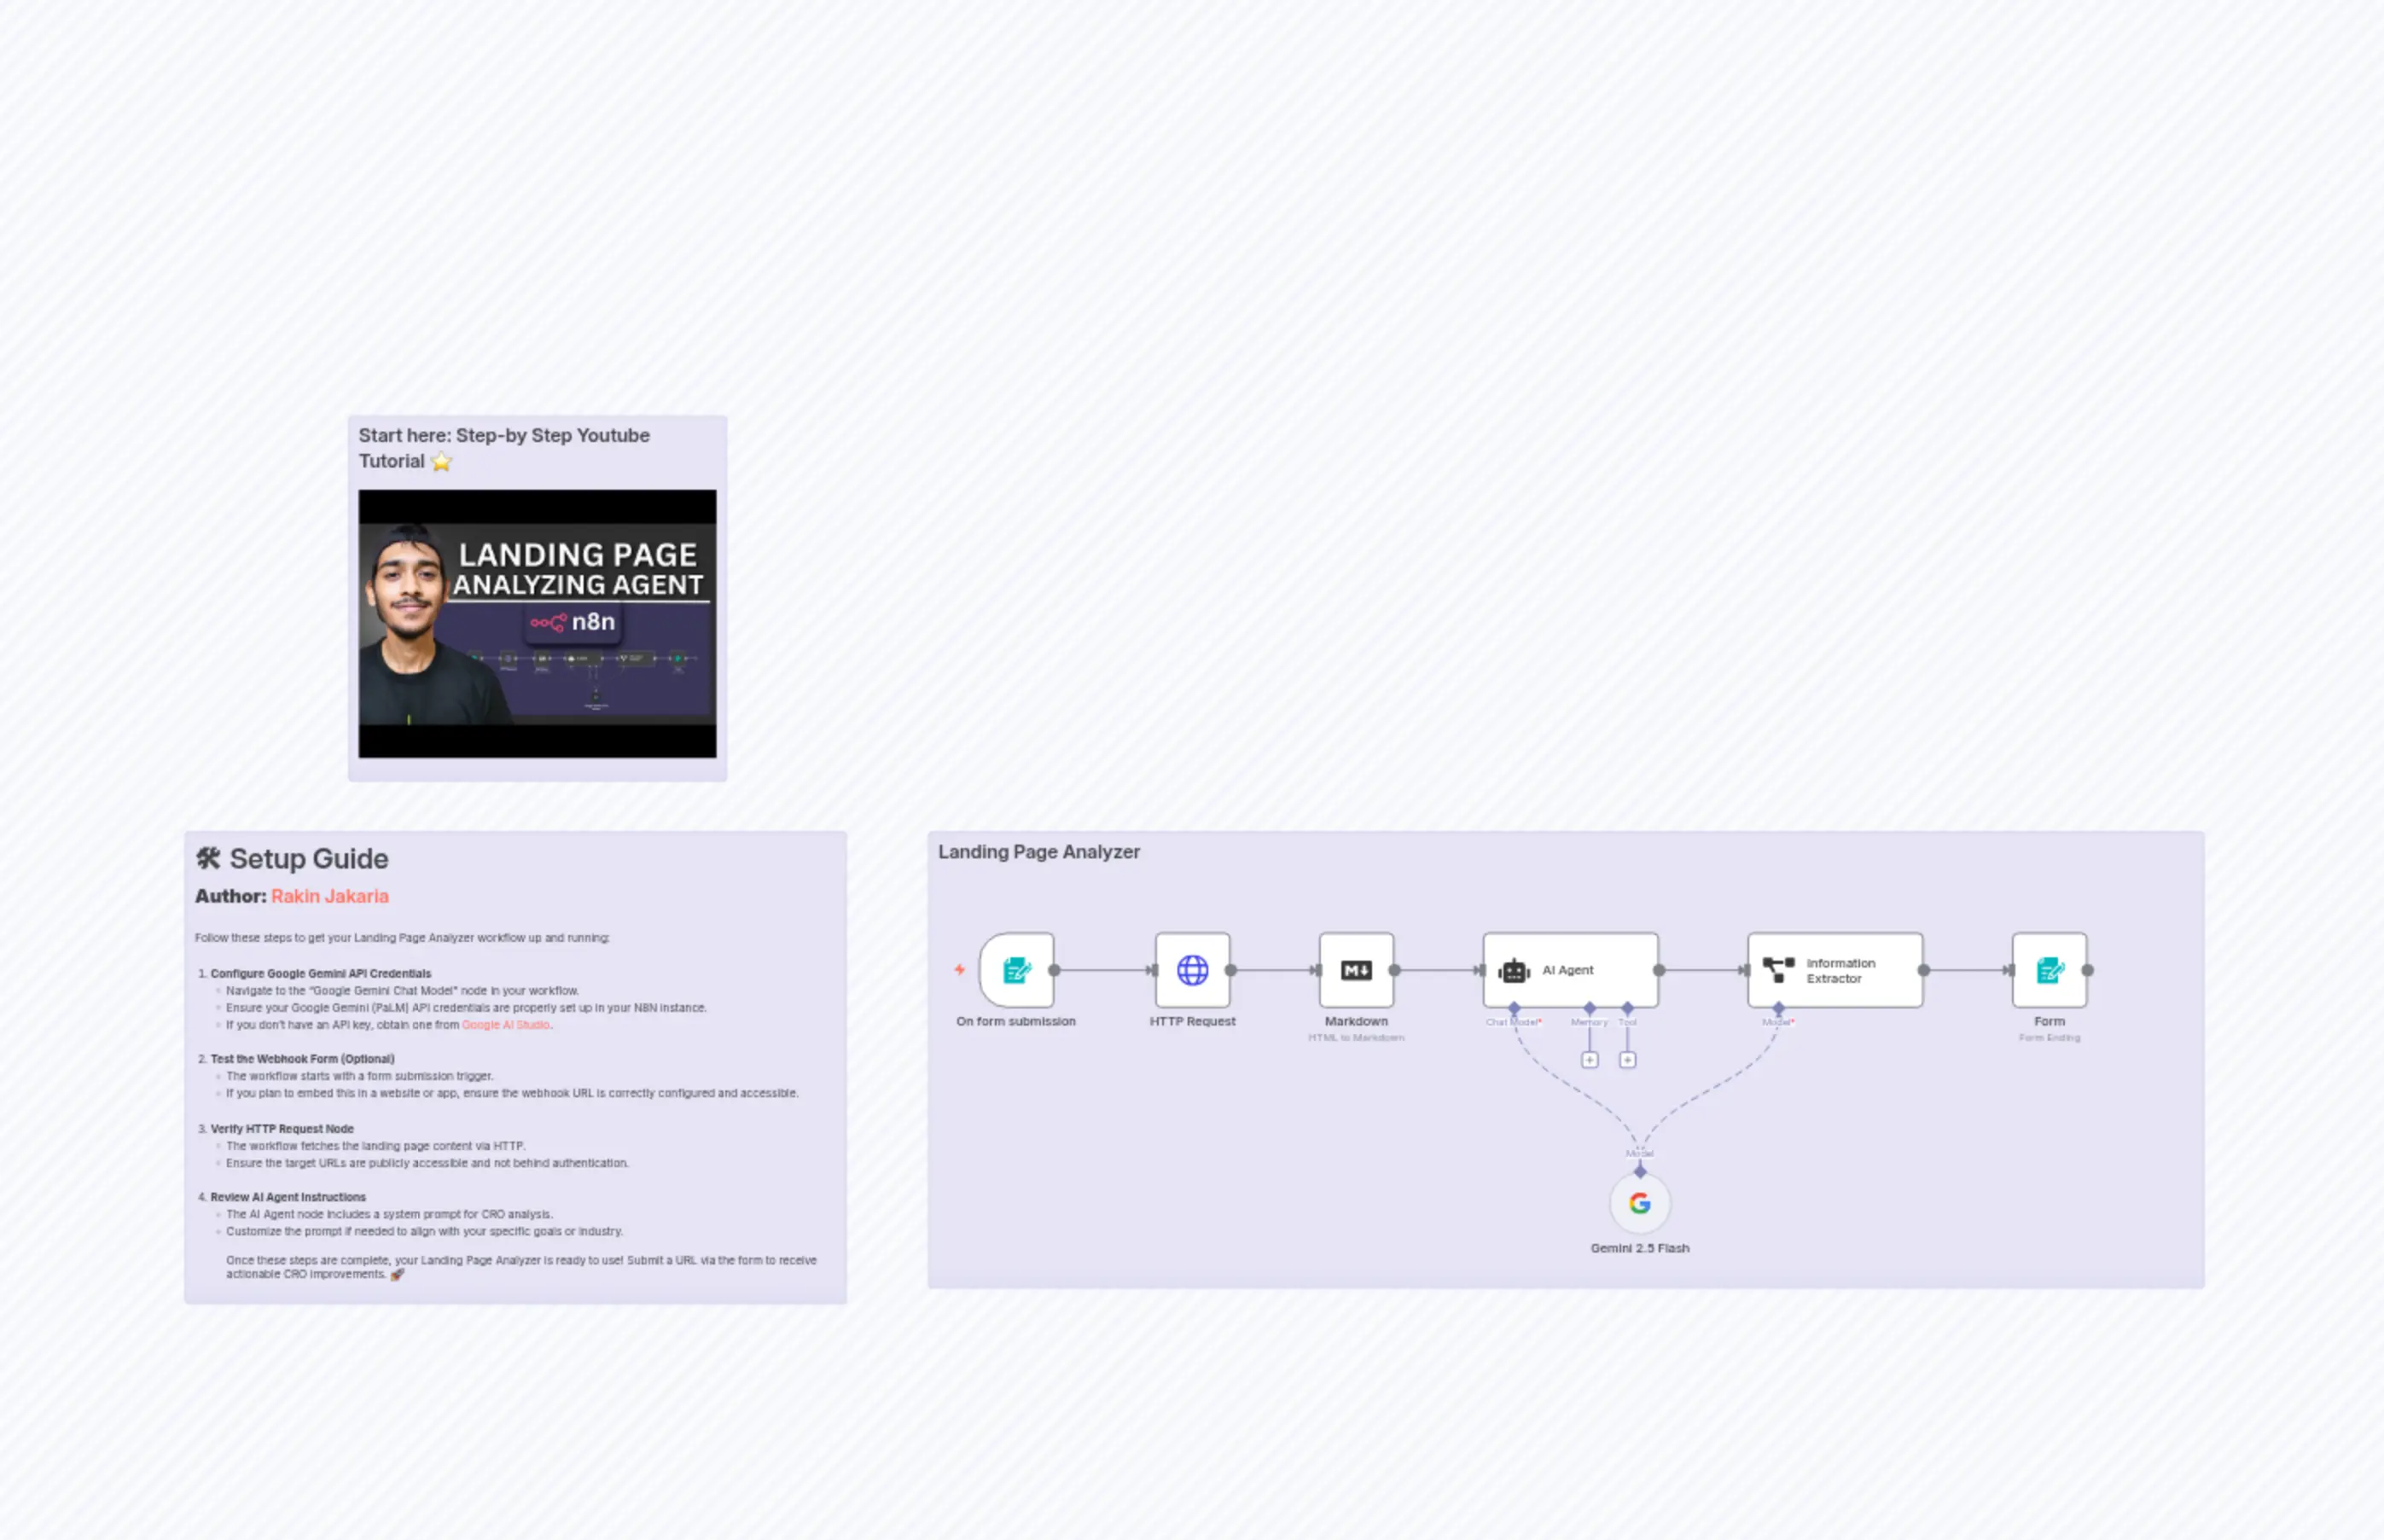Add a Tool under the AI Agent

pos(1628,1059)
